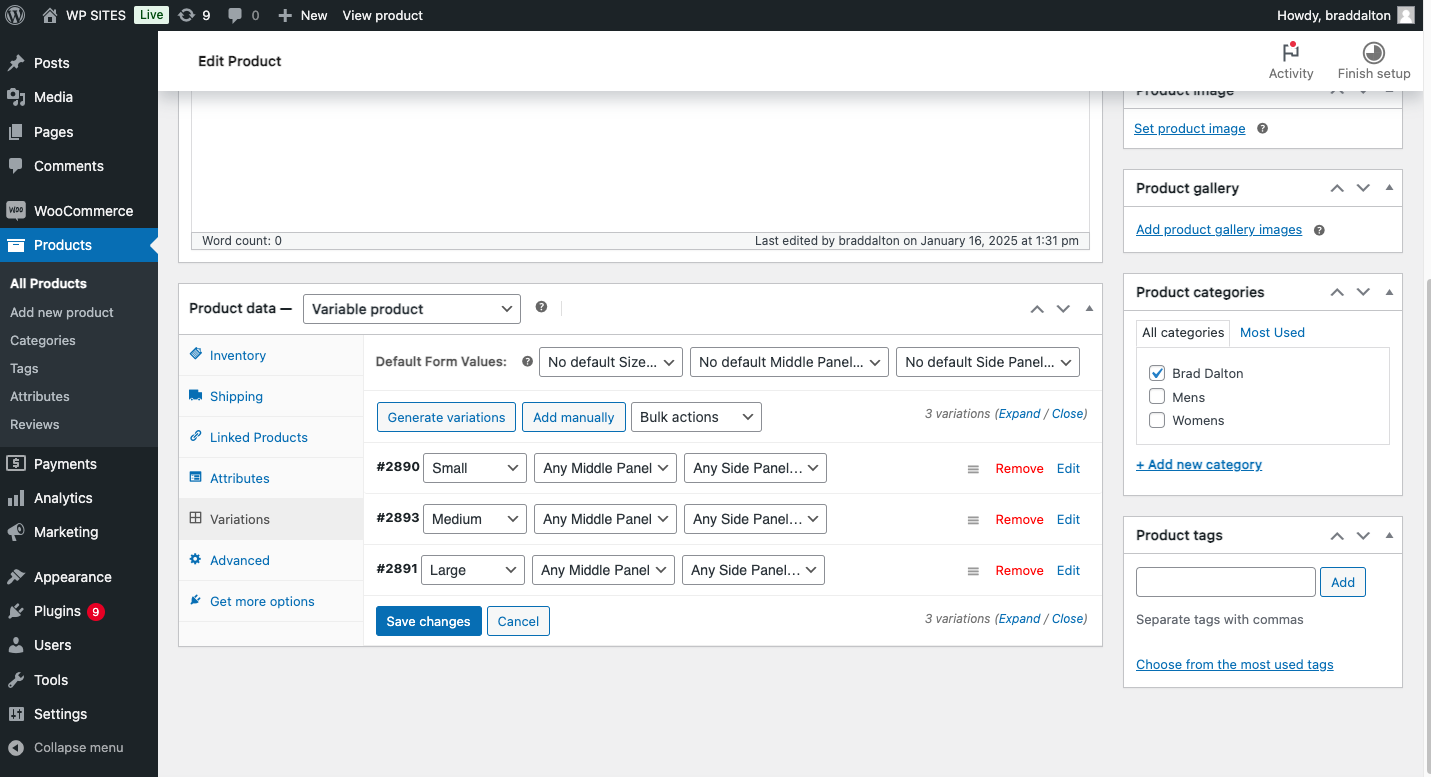Enable the Womens category checkbox
Viewport: 1431px width, 777px height.
(x=1157, y=420)
